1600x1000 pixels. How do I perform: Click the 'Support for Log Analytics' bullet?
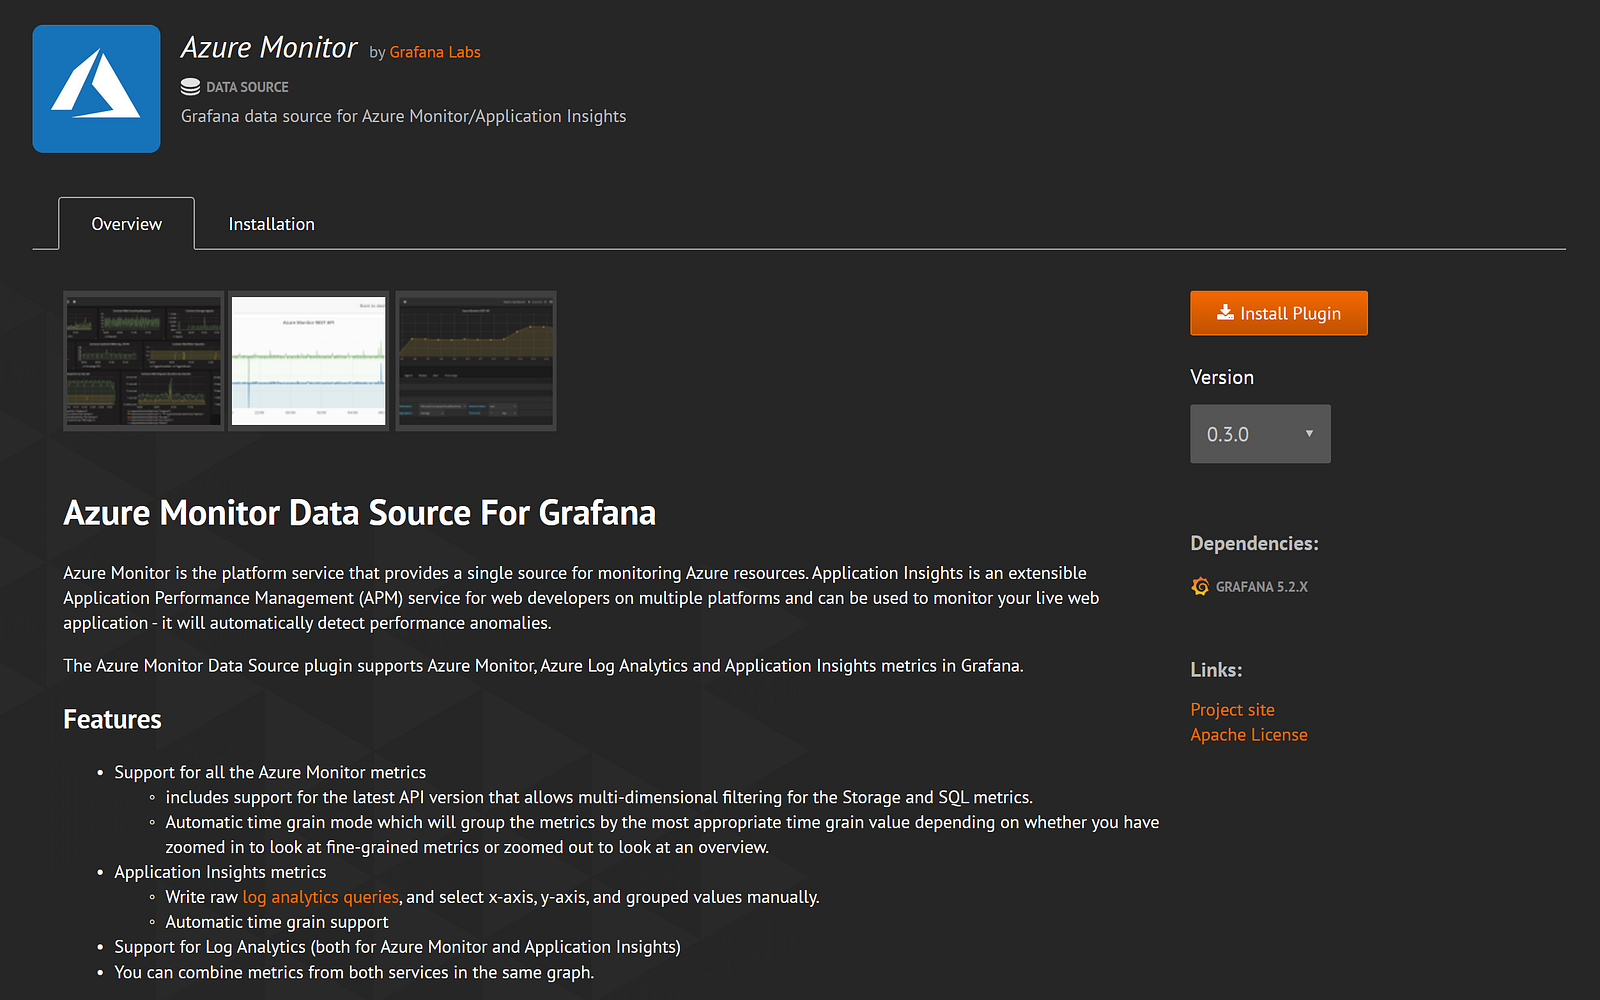coord(397,947)
